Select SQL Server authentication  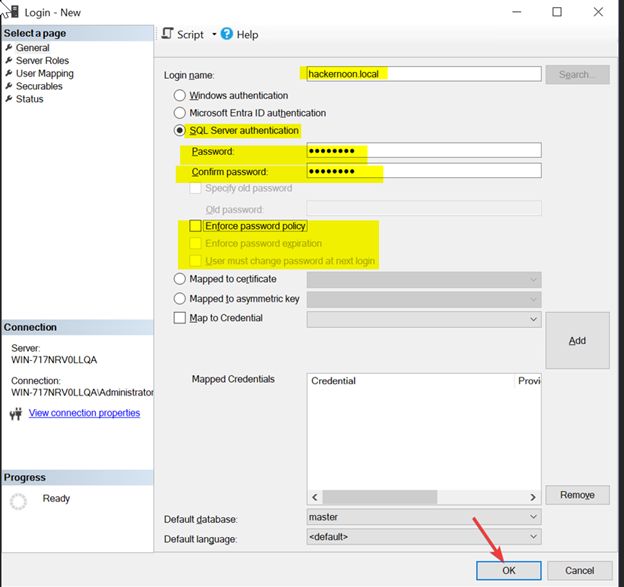pyautogui.click(x=179, y=130)
